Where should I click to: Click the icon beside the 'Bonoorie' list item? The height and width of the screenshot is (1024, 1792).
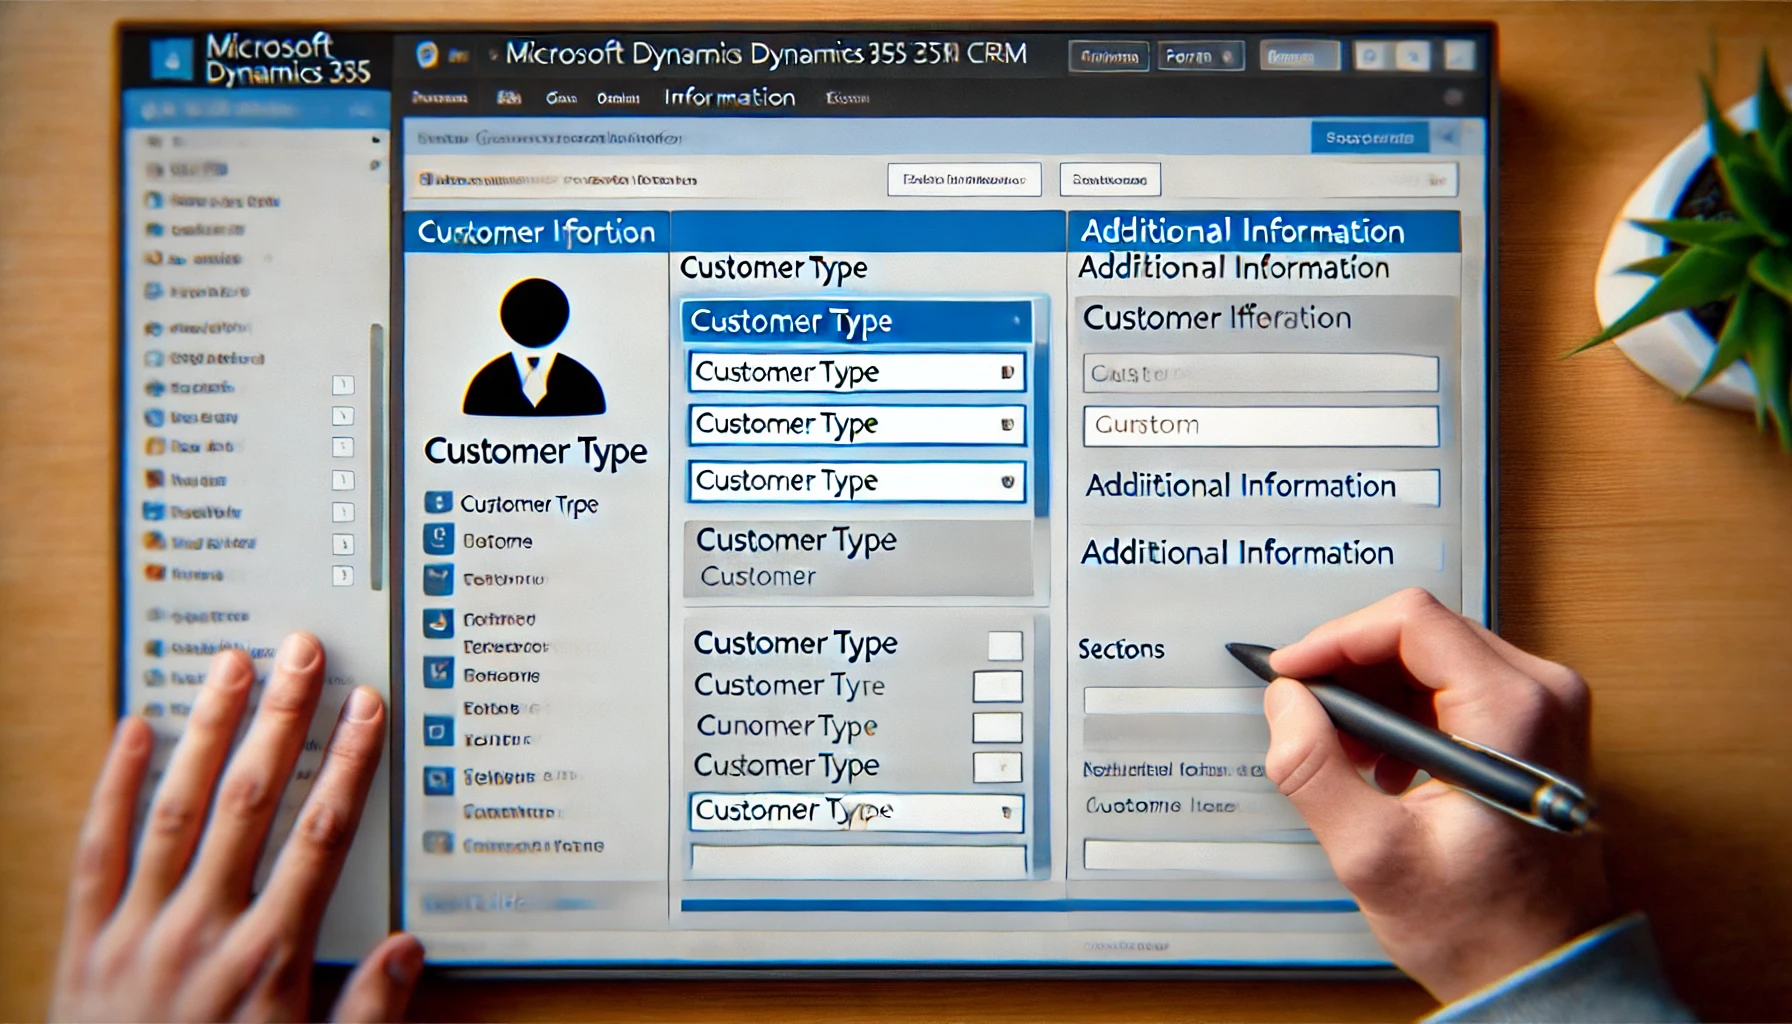click(438, 672)
